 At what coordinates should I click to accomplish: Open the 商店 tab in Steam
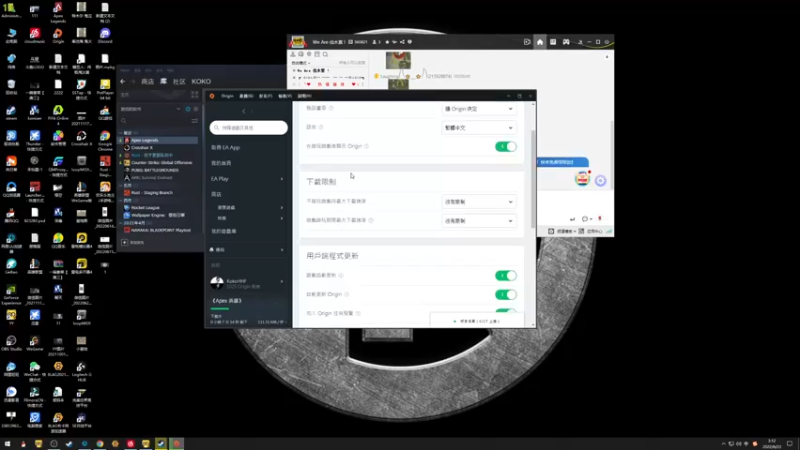[147, 82]
